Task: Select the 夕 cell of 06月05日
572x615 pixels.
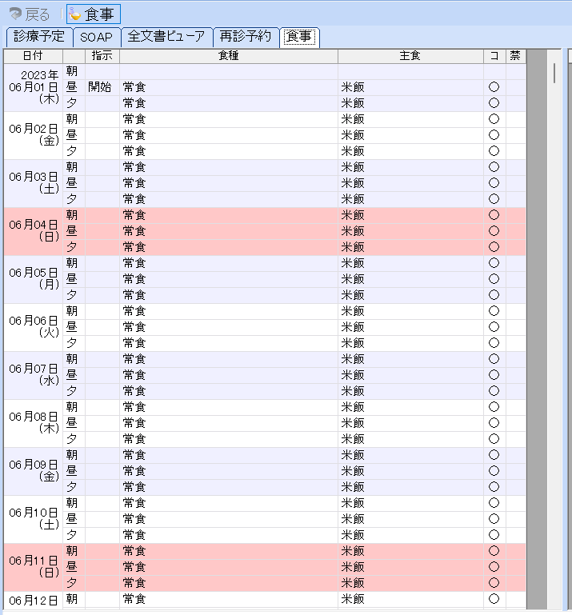Action: pyautogui.click(x=74, y=295)
